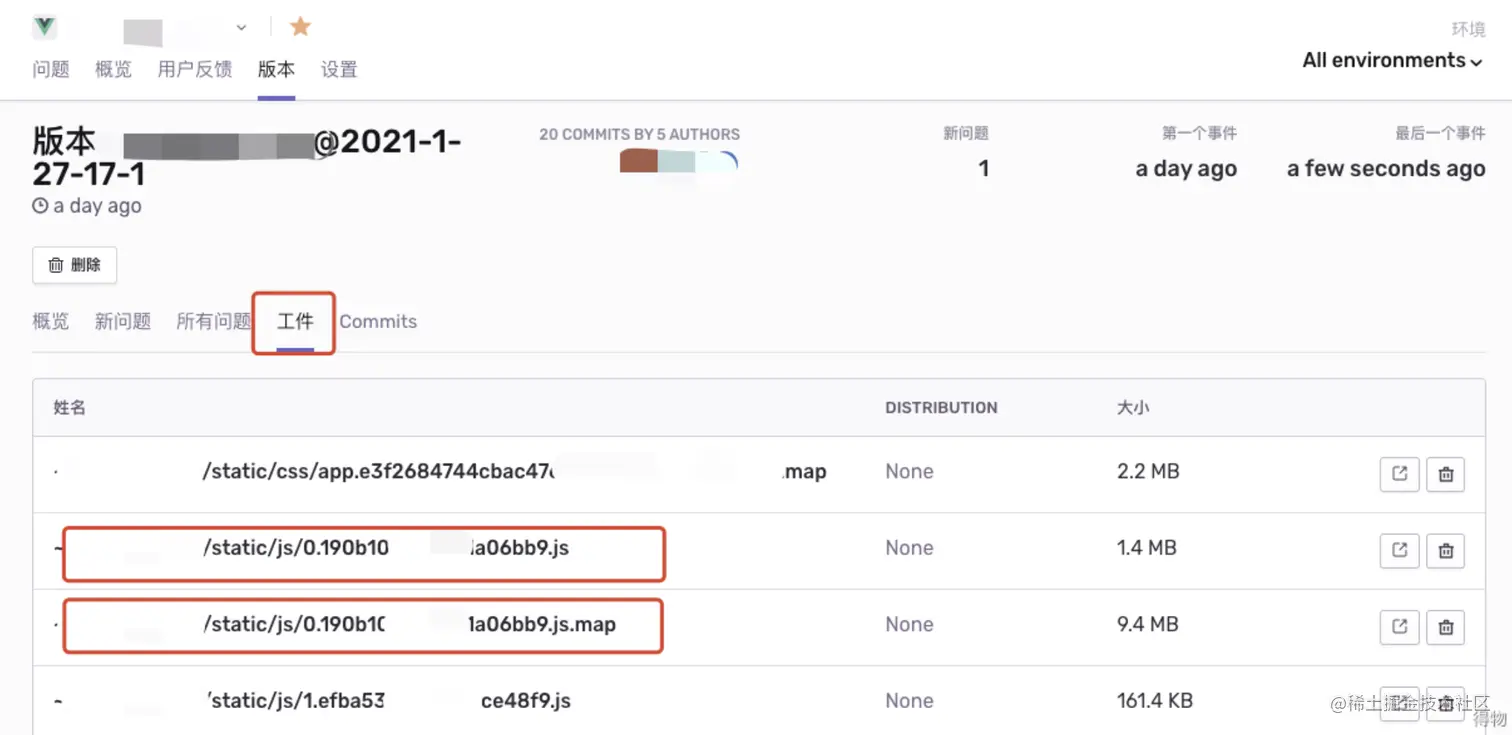The height and width of the screenshot is (735, 1512).
Task: Switch to the Commits sub-tab
Action: tap(378, 321)
